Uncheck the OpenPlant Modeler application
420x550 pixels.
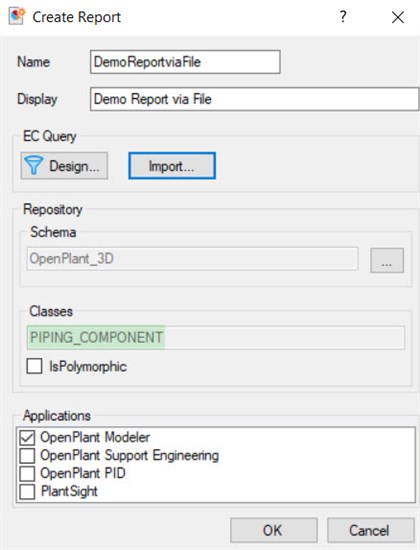click(x=27, y=437)
